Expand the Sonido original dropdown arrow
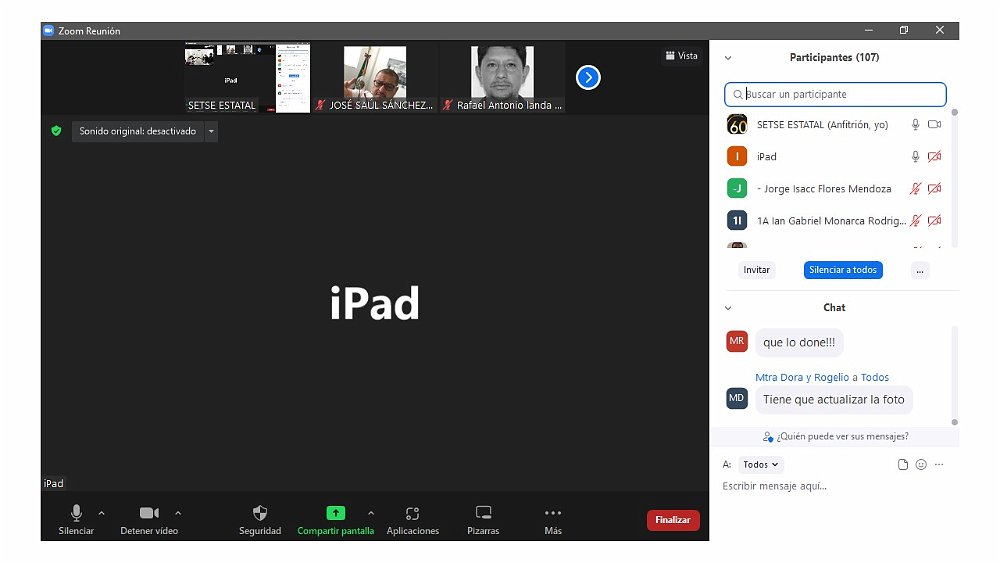This screenshot has width=1000, height=563. [x=211, y=131]
